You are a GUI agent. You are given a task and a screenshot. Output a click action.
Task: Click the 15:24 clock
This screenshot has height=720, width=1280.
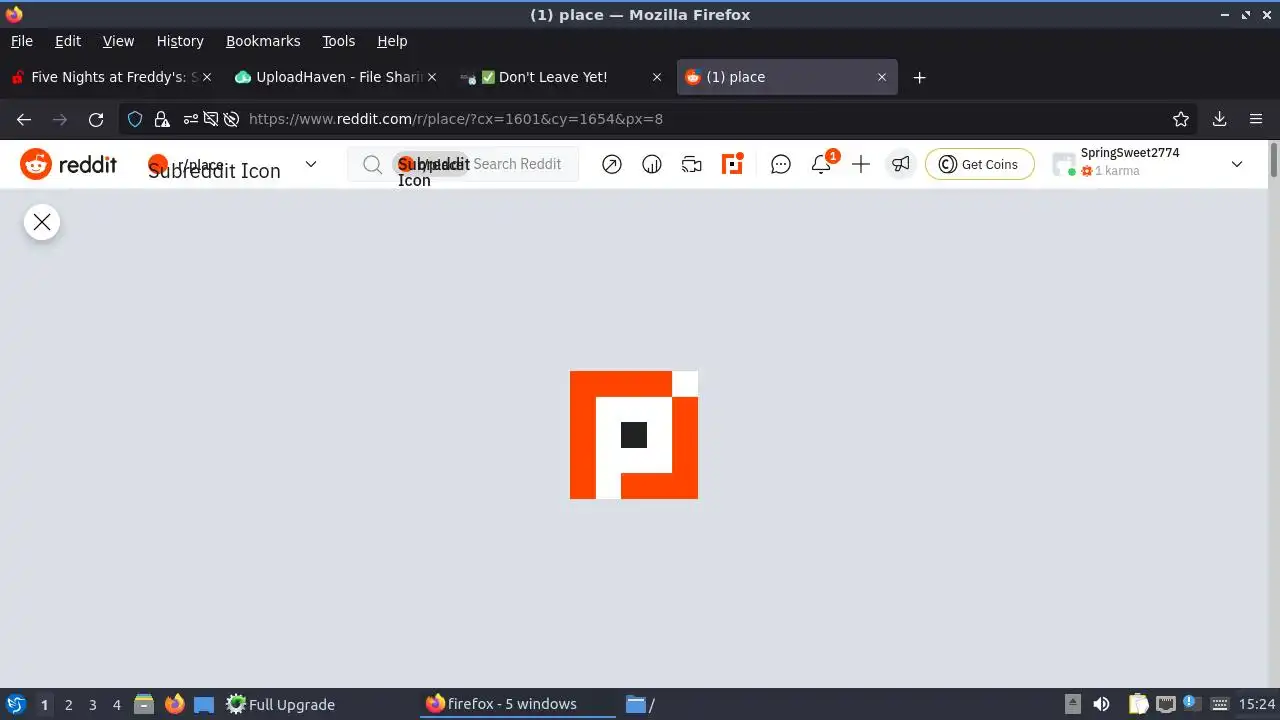pyautogui.click(x=1257, y=704)
